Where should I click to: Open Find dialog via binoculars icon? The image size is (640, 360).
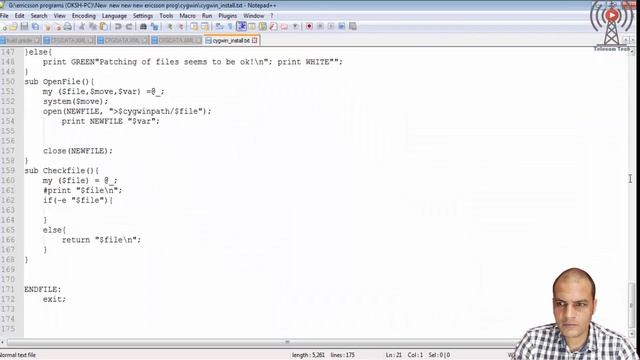point(143,27)
